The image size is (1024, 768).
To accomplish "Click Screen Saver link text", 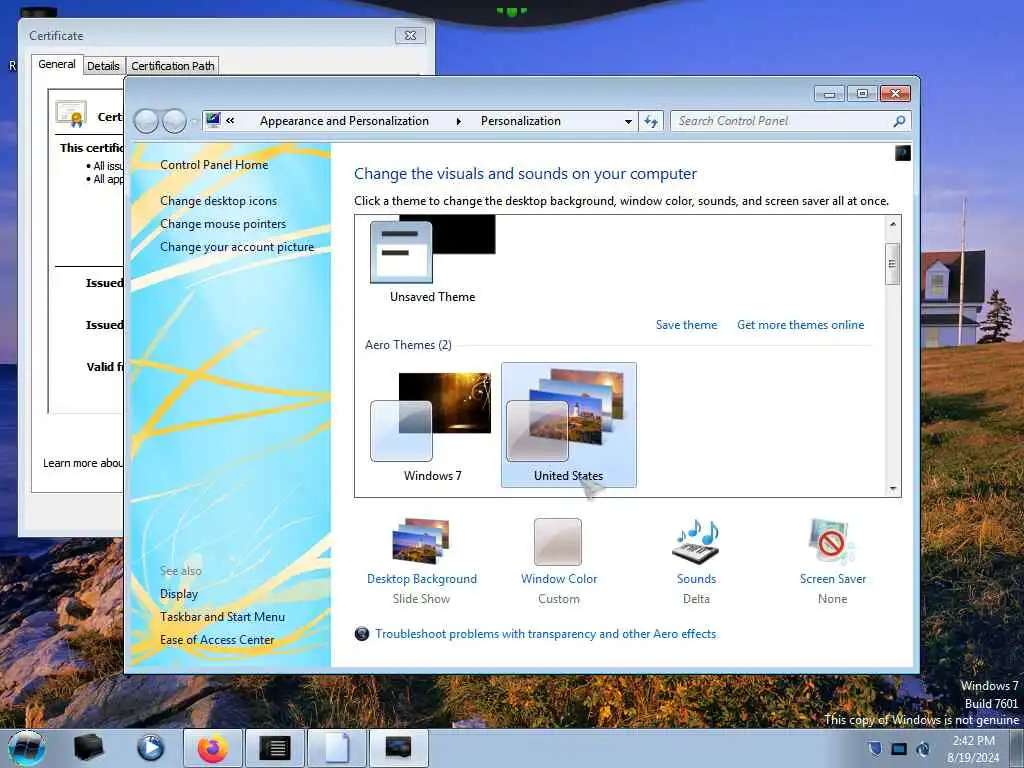I will click(x=833, y=579).
